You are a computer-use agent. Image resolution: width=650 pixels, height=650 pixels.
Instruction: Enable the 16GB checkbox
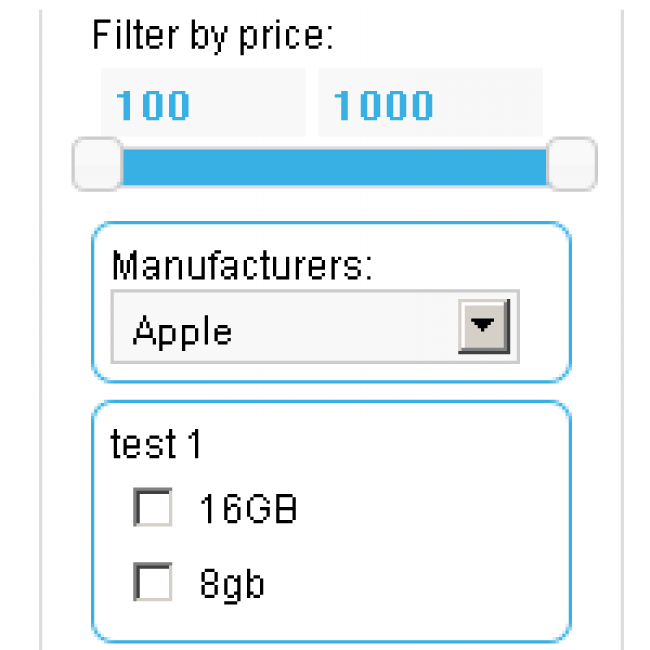pyautogui.click(x=153, y=509)
